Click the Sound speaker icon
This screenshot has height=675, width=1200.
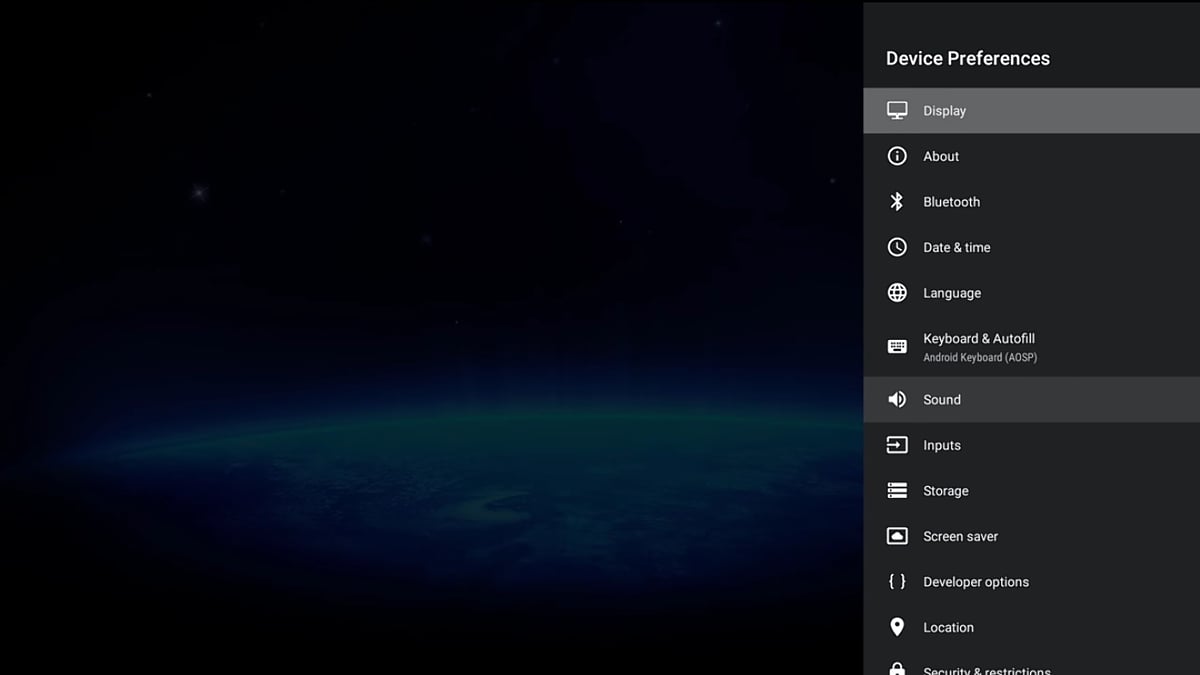coord(897,400)
